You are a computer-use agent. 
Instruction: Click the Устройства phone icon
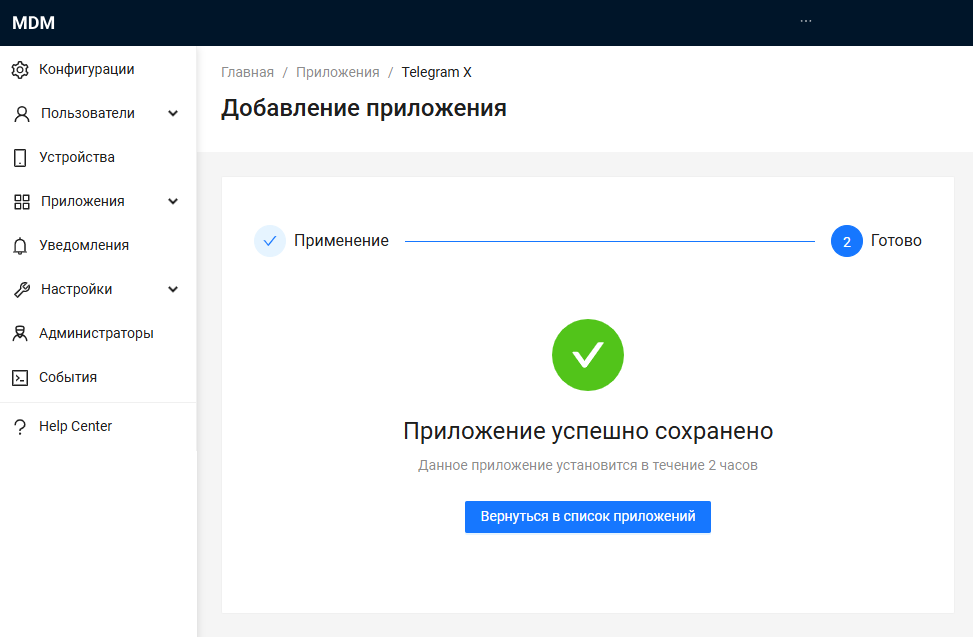coord(20,158)
